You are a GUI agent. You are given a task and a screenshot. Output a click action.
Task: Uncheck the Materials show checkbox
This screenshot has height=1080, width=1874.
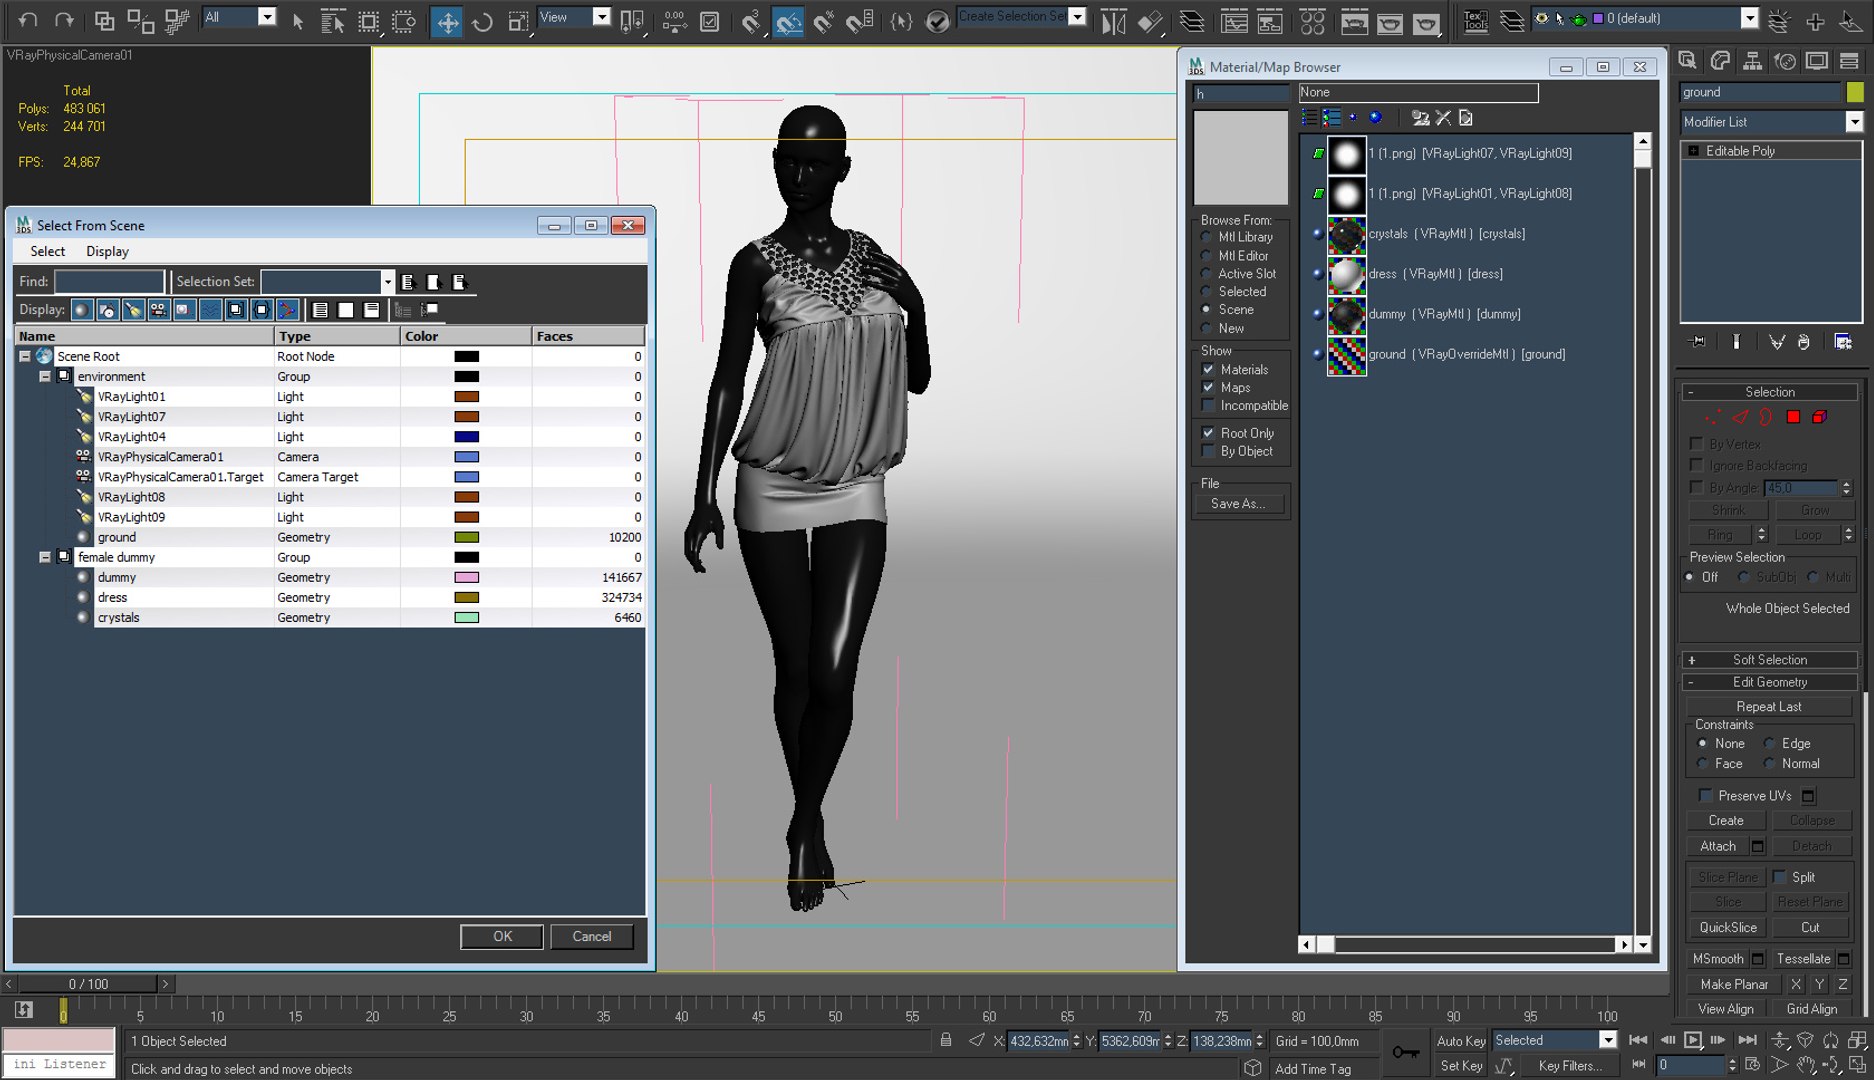[1208, 369]
